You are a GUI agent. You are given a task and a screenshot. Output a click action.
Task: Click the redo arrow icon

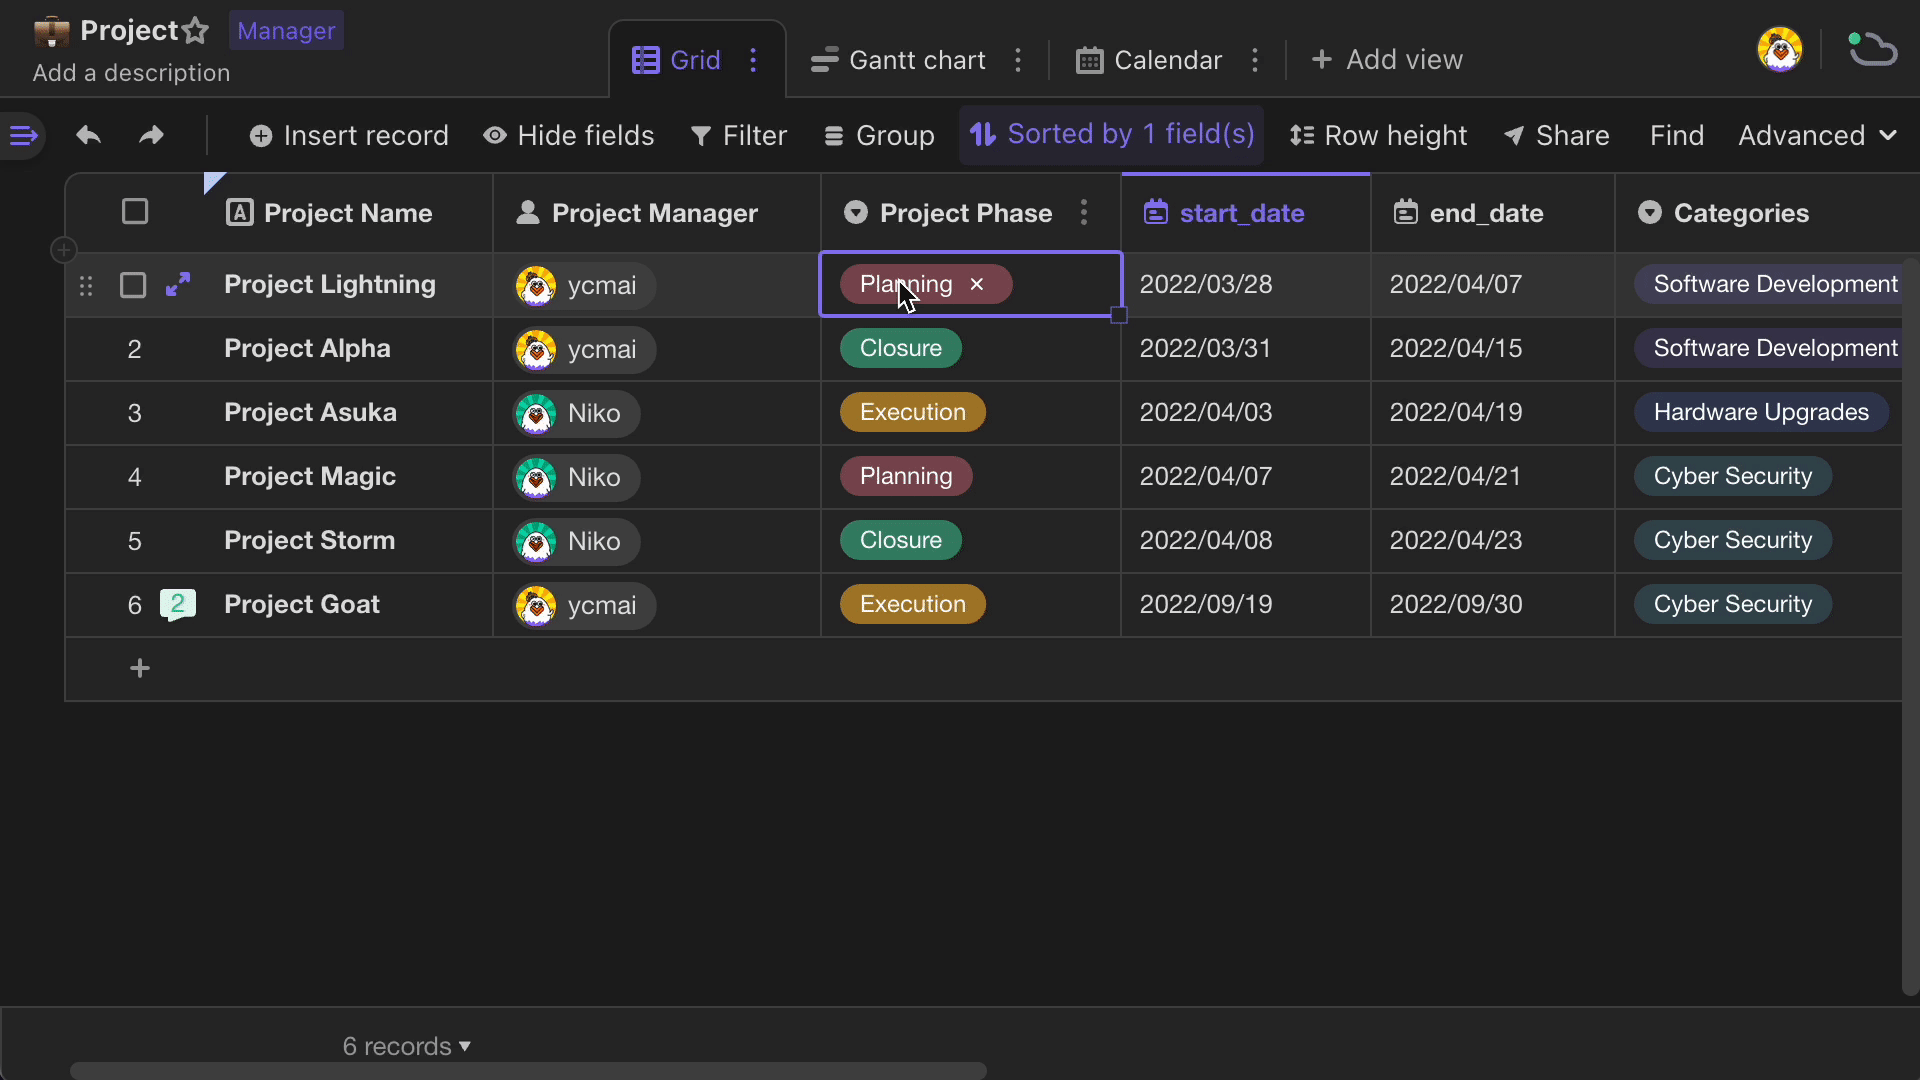(x=150, y=135)
